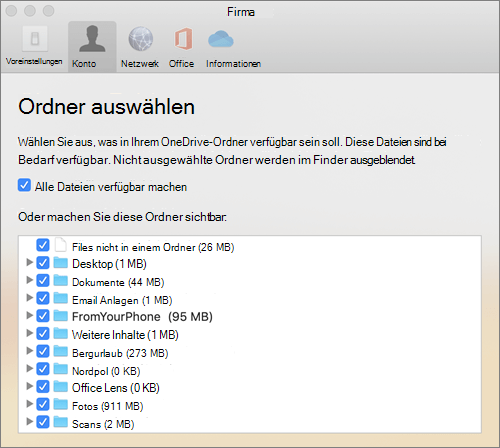Uncheck Files nicht in einem Ordner checkbox
The width and height of the screenshot is (500, 448).
[43, 245]
